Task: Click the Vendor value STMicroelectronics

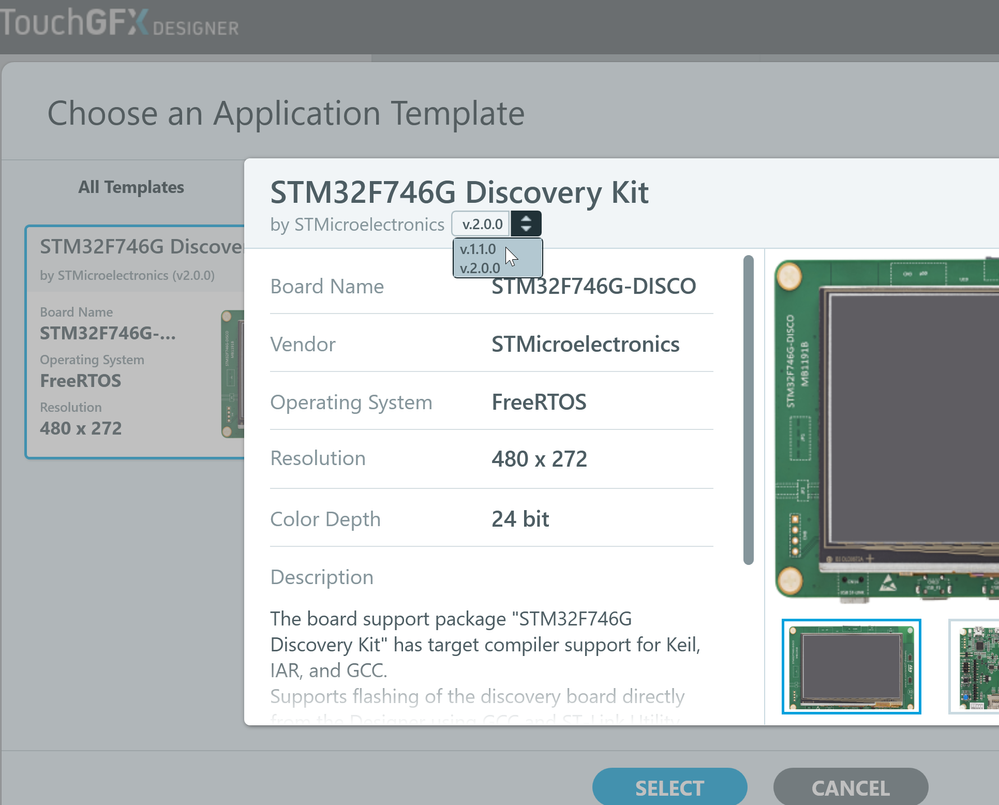Action: 586,345
